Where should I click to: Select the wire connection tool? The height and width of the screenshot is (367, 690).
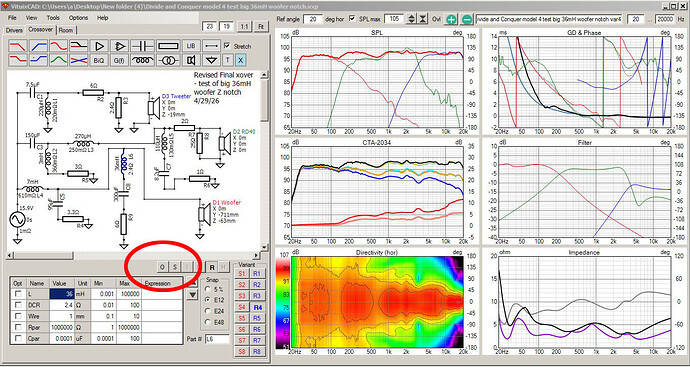(212, 46)
